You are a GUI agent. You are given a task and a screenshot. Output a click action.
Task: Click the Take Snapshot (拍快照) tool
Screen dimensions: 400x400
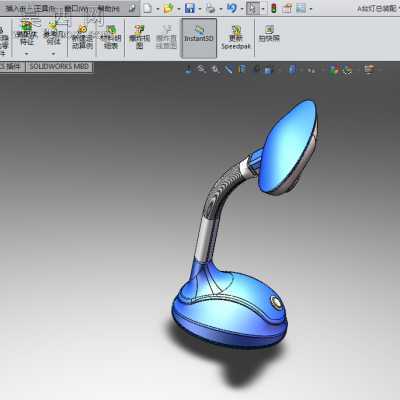pyautogui.click(x=269, y=34)
